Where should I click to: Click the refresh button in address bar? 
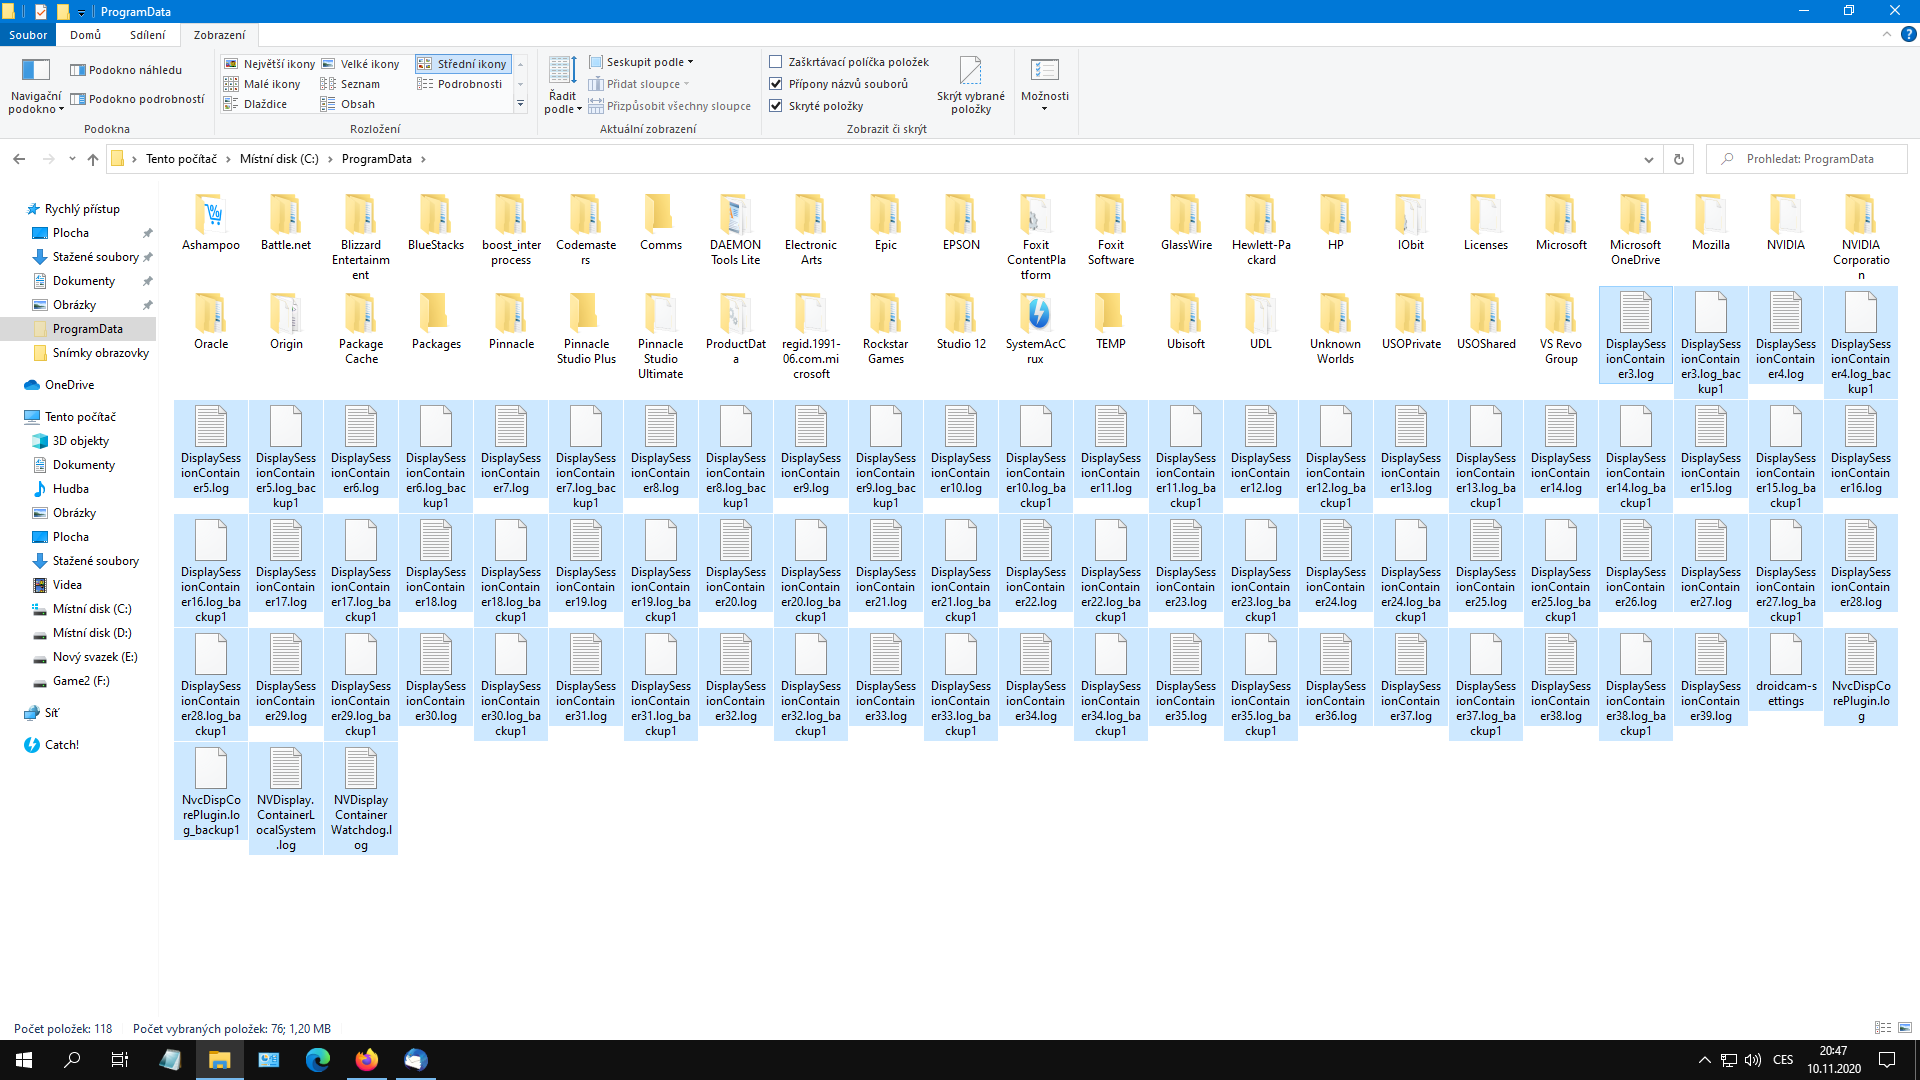click(x=1679, y=159)
